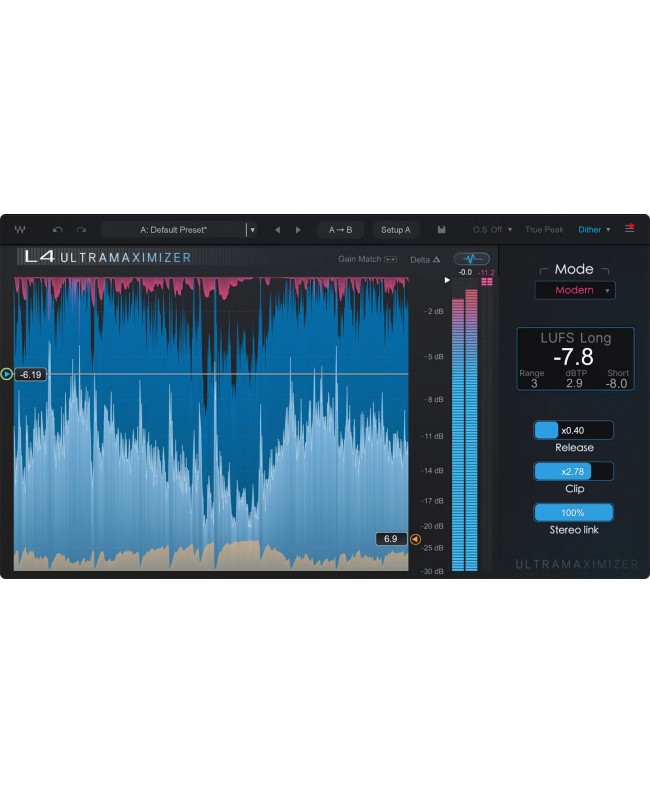Image resolution: width=650 pixels, height=794 pixels.
Task: Reset the pink clip indicator grid
Action: point(487,282)
